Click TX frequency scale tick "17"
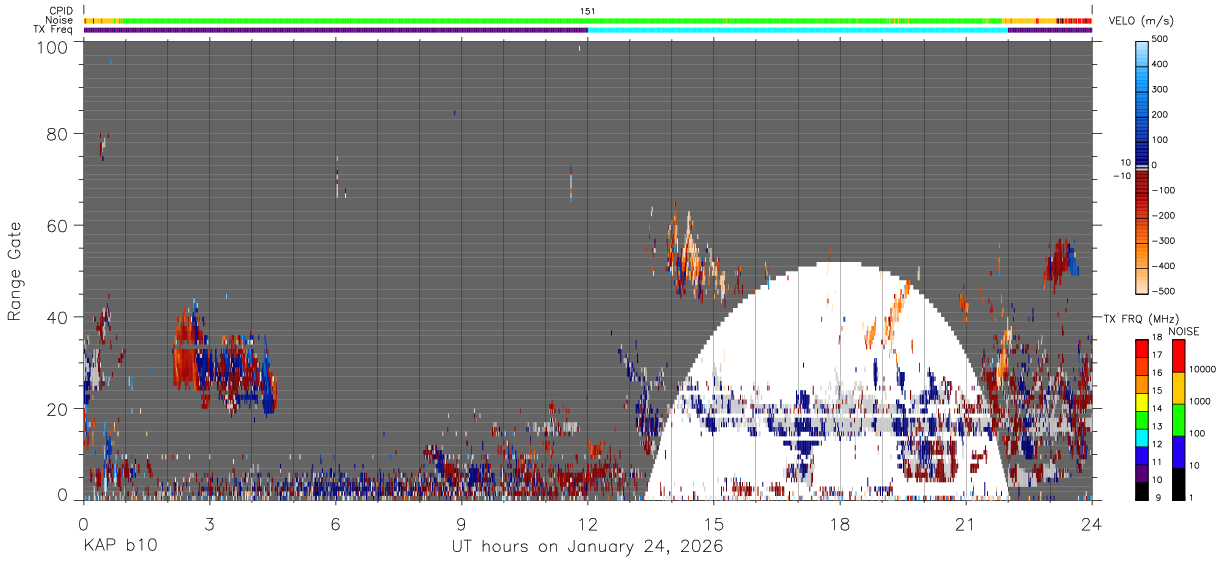This screenshot has width=1228, height=567. click(1159, 355)
